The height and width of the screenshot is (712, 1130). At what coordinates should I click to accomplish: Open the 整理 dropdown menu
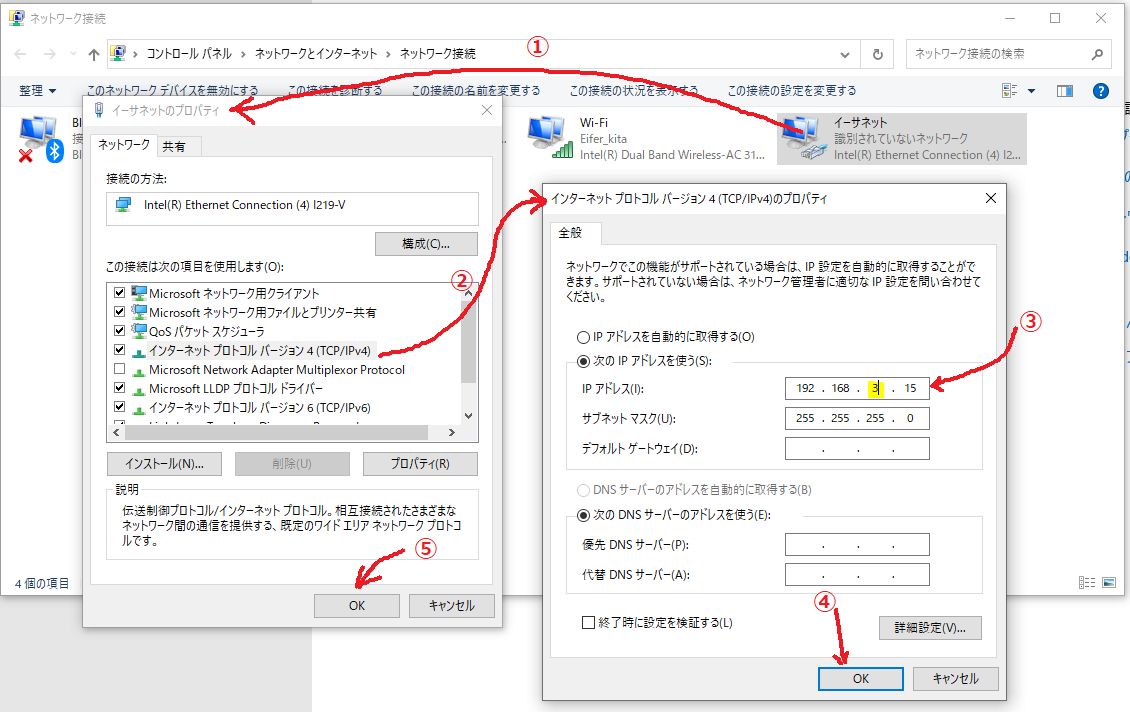click(38, 91)
